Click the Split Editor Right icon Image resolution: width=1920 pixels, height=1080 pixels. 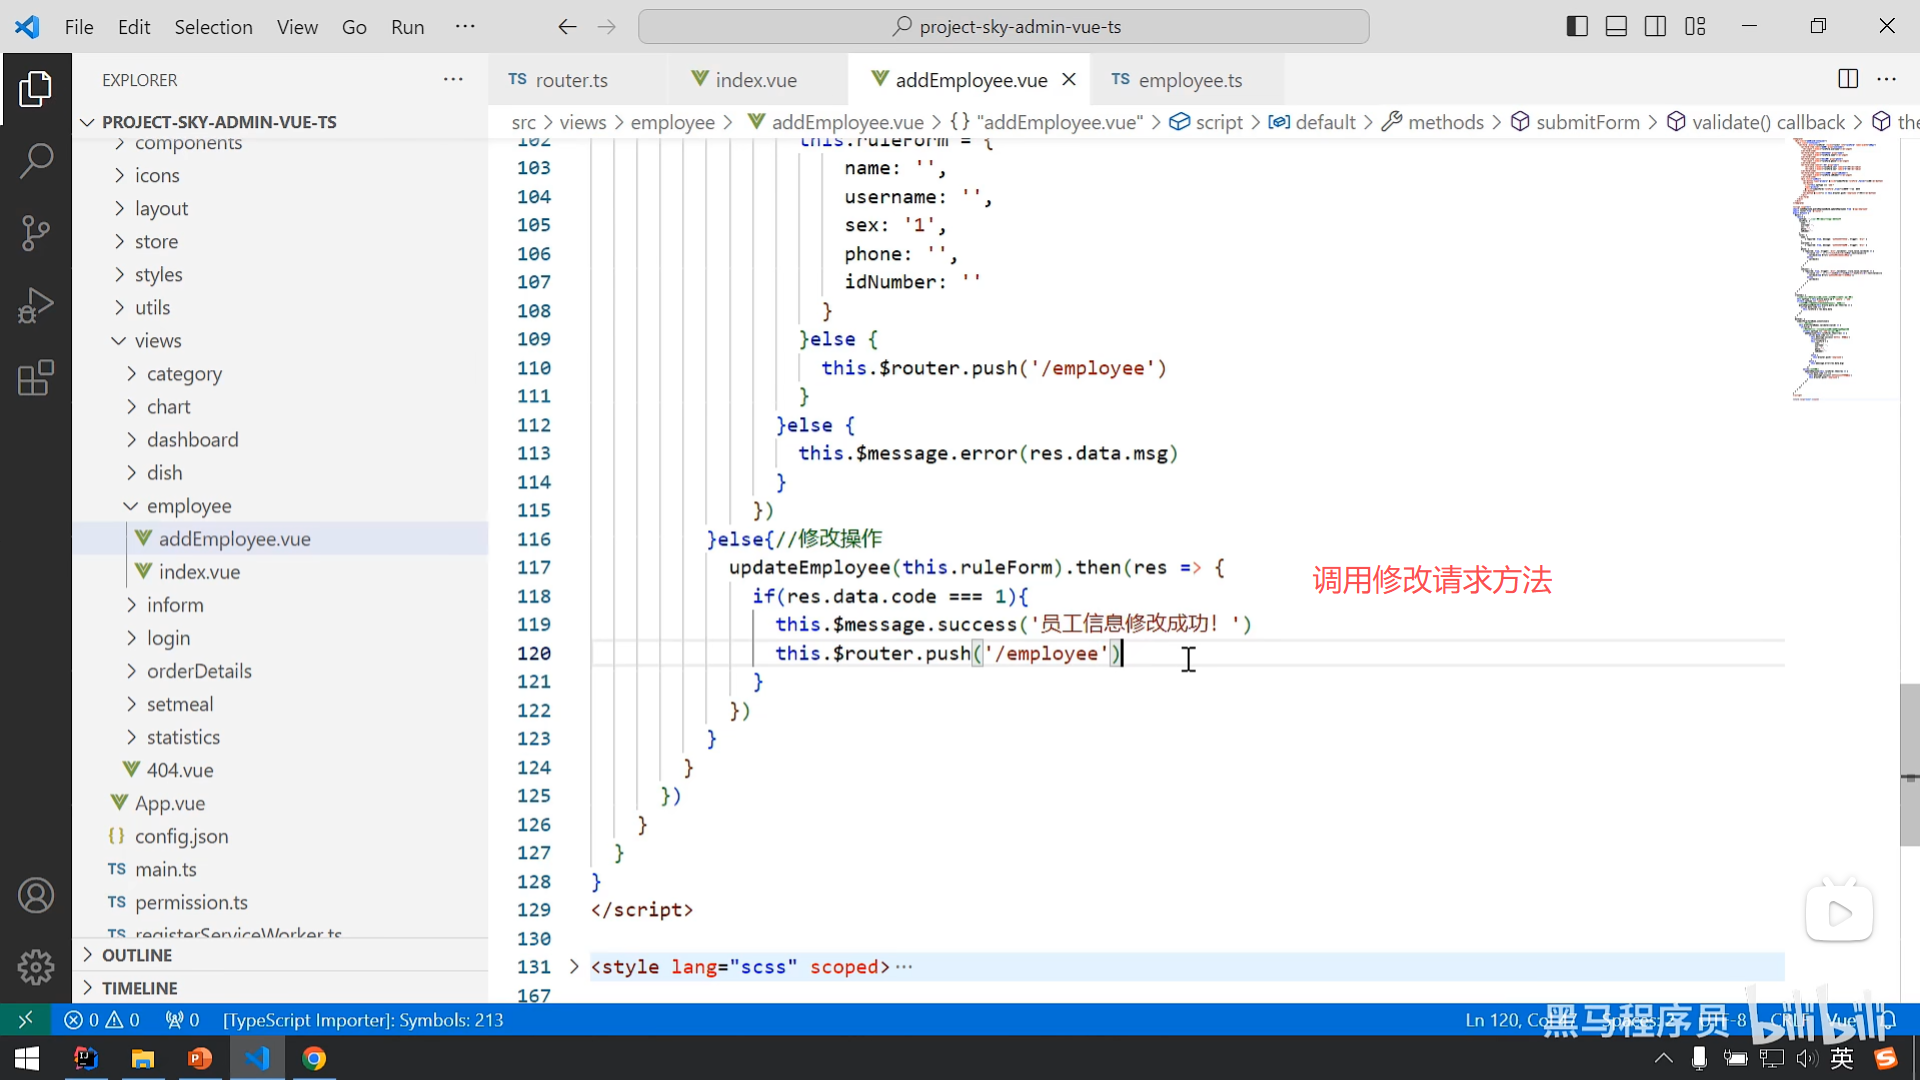click(x=1847, y=79)
